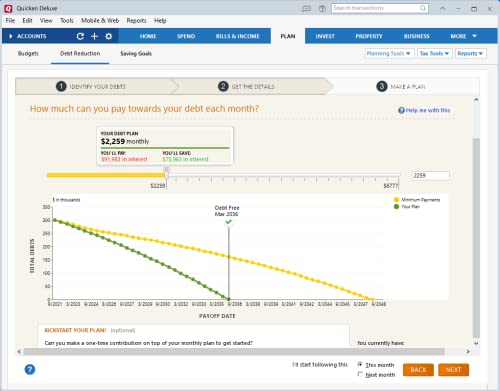Click the horizontal scrollbar left arrow
Viewport: 500px width, 391px height.
(19, 351)
